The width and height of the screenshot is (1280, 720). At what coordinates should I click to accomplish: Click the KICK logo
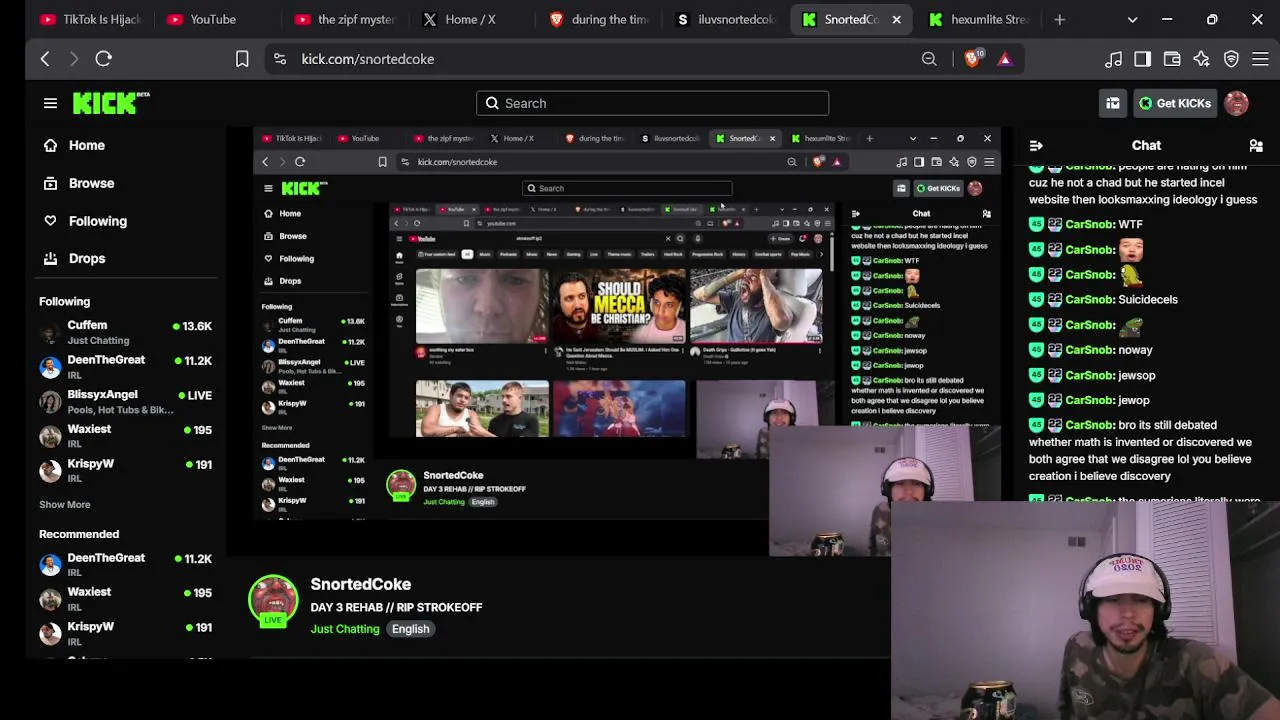pyautogui.click(x=111, y=103)
